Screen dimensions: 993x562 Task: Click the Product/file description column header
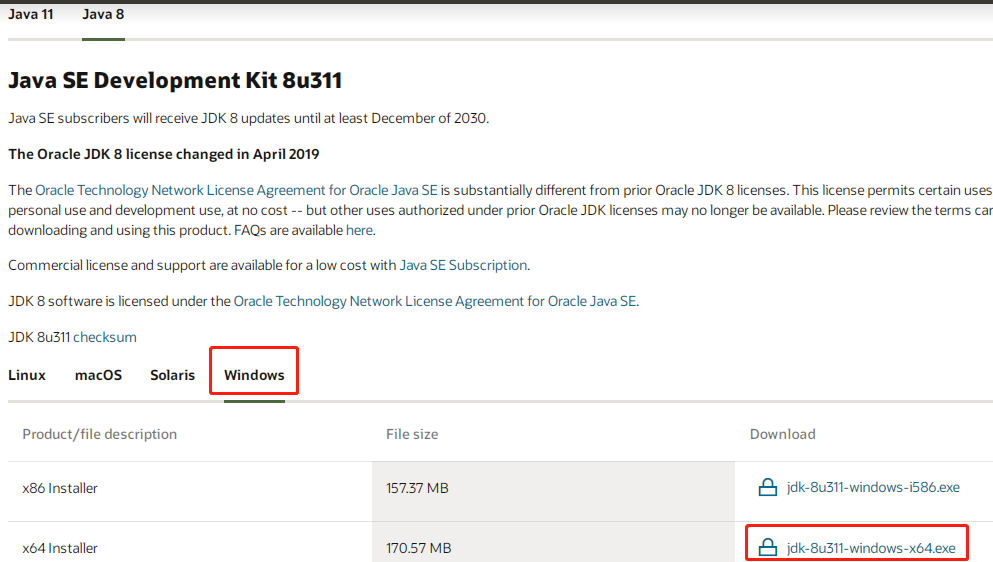point(100,434)
